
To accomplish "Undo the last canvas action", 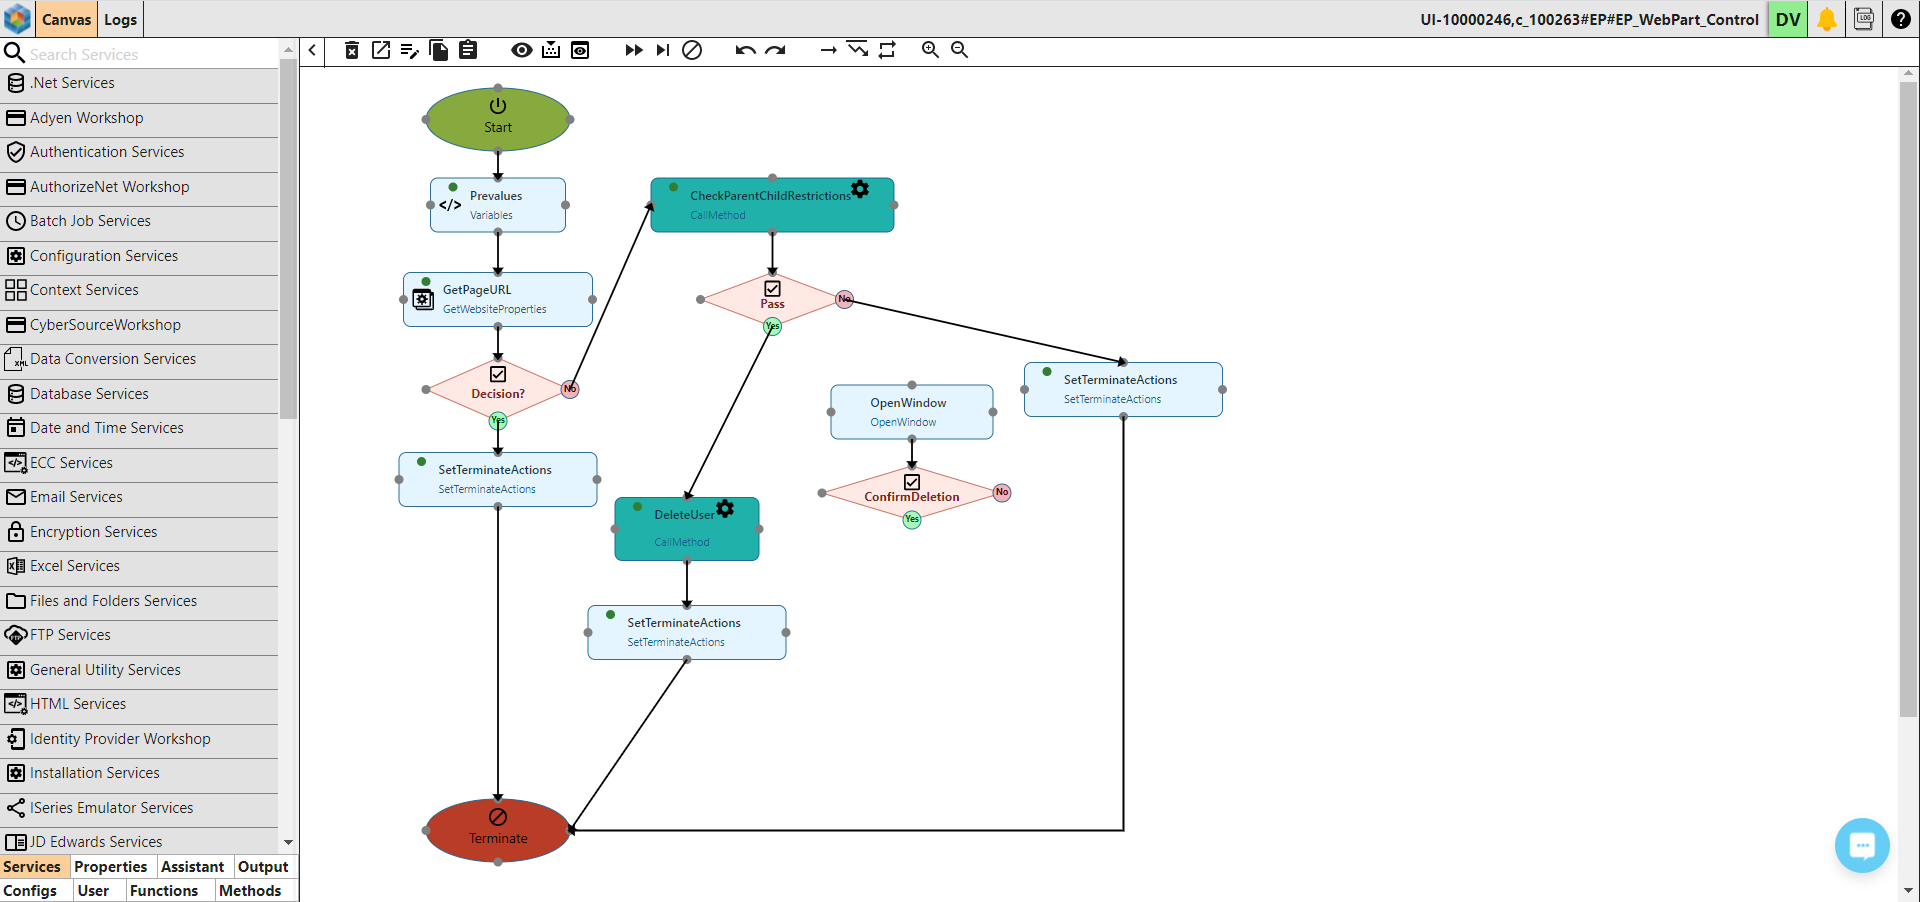I will (x=745, y=50).
